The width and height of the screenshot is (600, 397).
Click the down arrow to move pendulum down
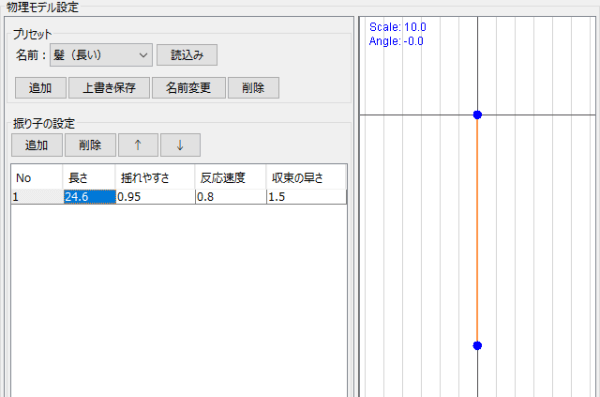click(x=180, y=145)
